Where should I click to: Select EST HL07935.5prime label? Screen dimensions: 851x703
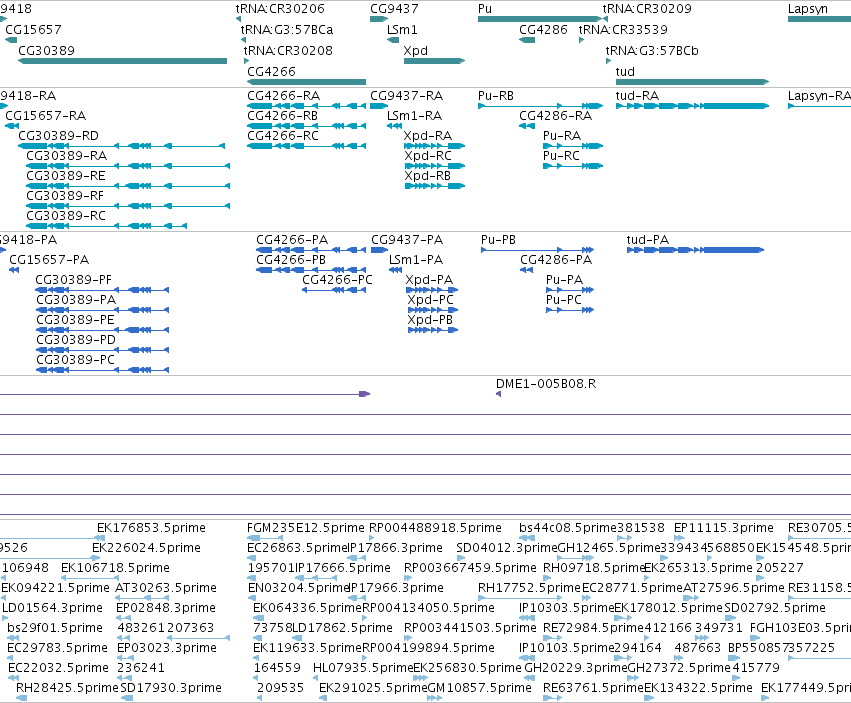364,668
